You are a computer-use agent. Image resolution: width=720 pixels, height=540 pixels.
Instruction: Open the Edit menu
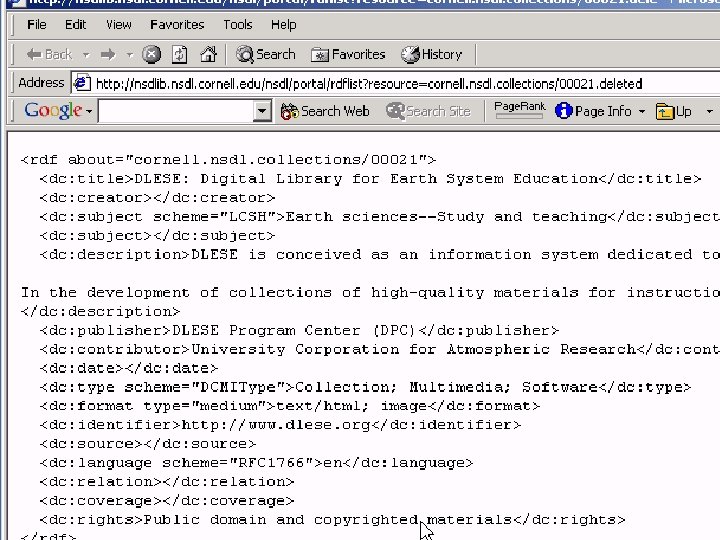[x=75, y=24]
